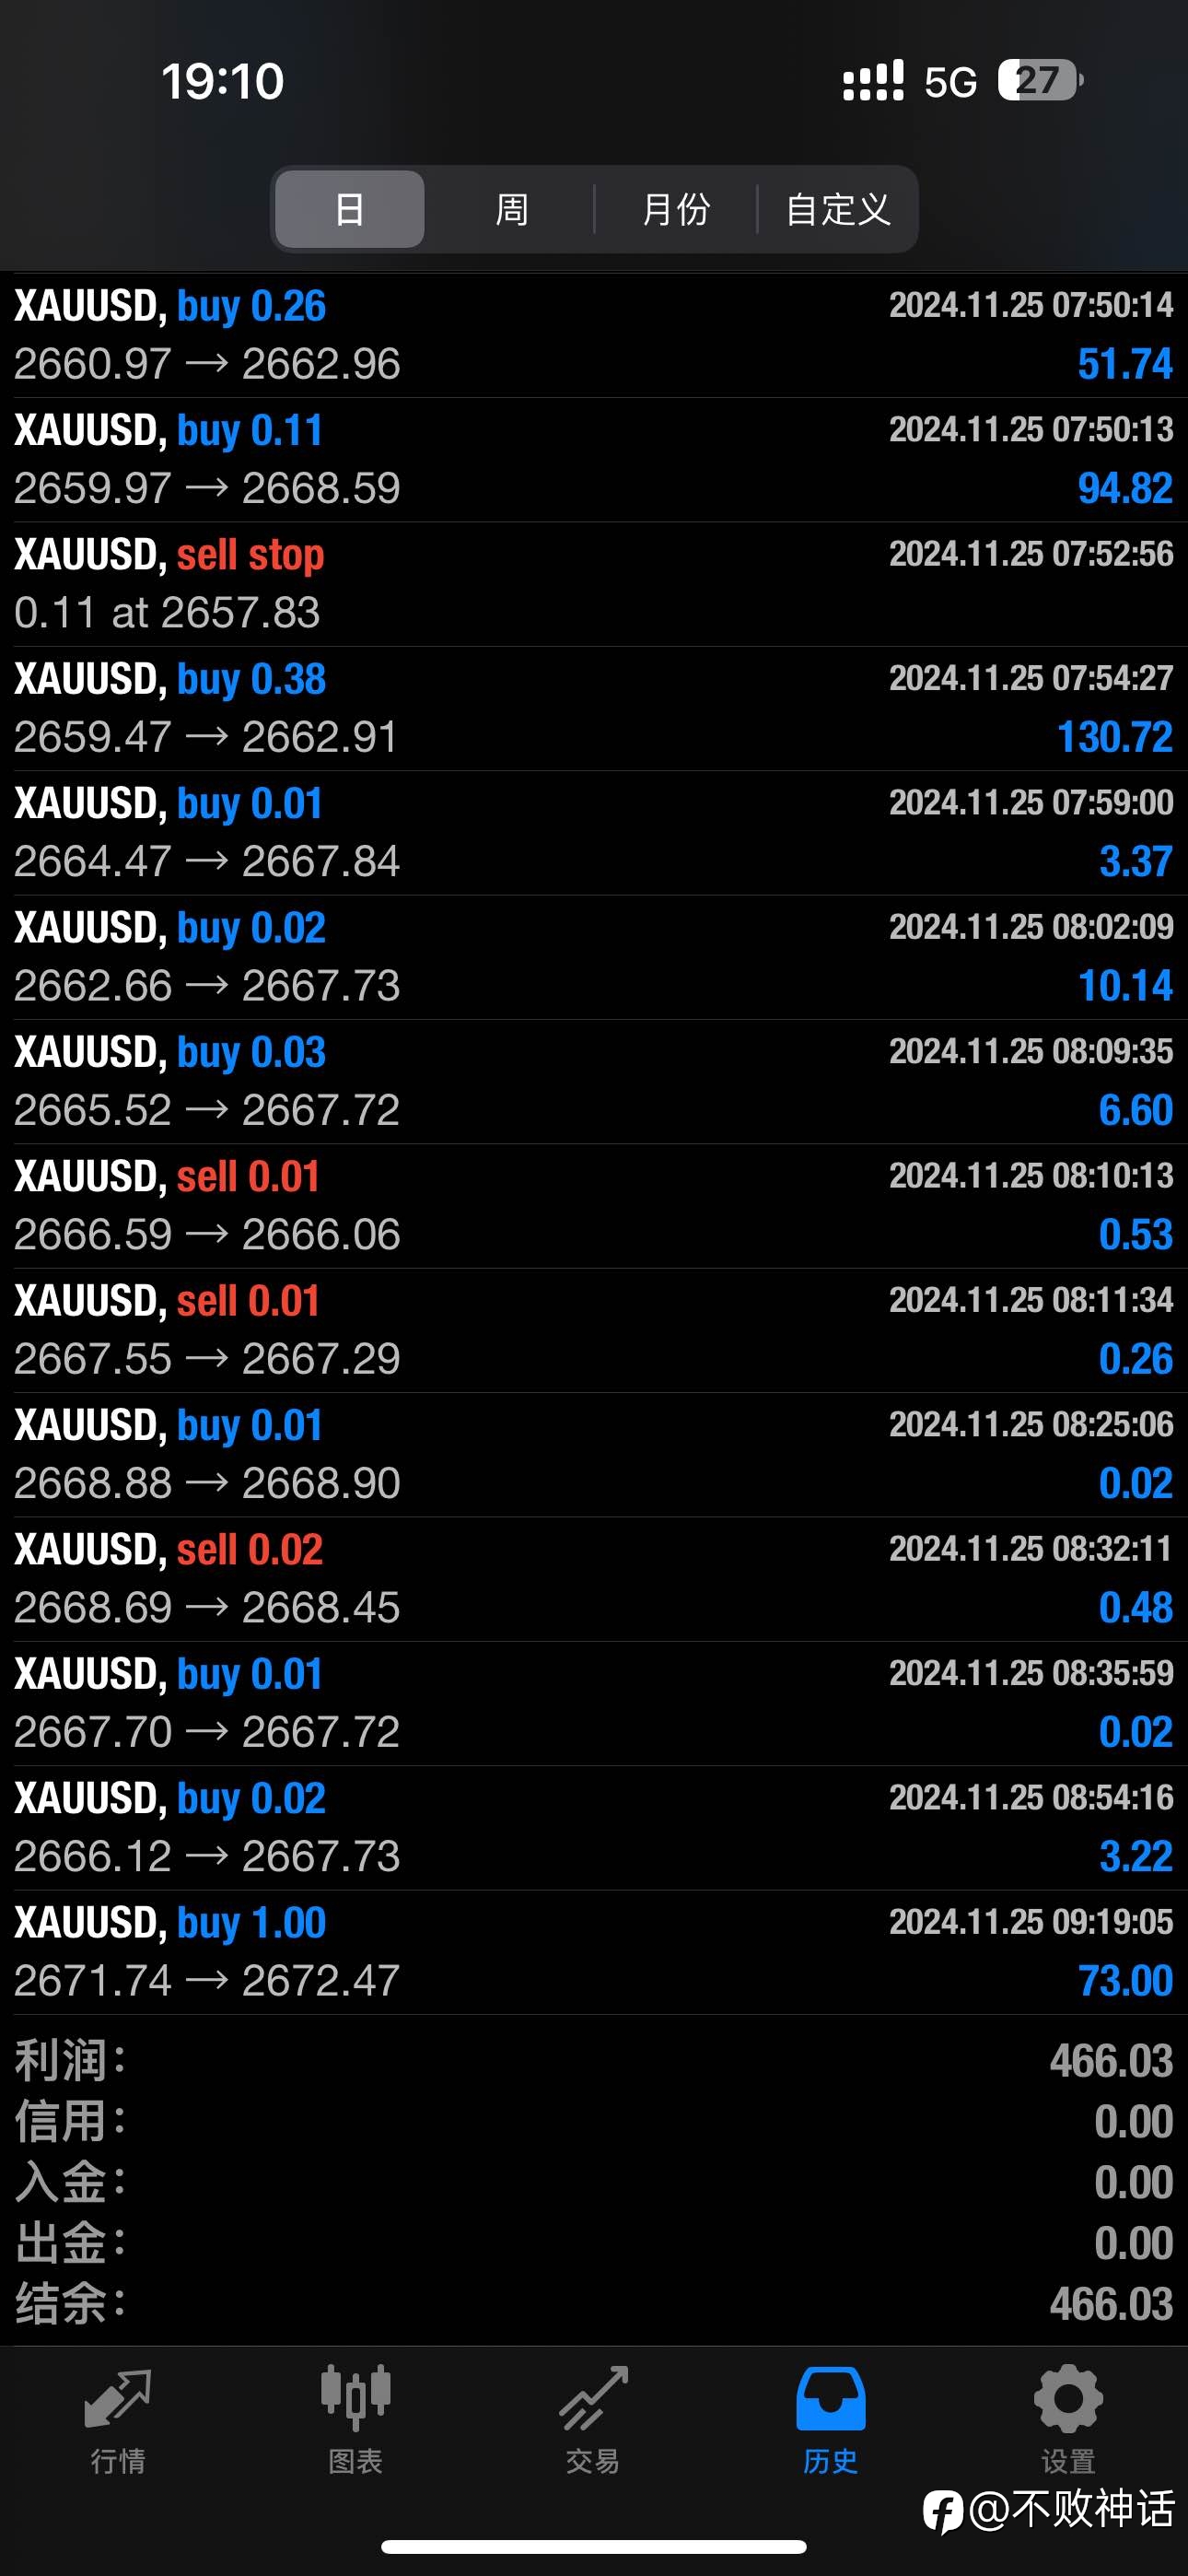Tap the 利润 profit summary row
This screenshot has height=2576, width=1188.
tap(594, 2061)
